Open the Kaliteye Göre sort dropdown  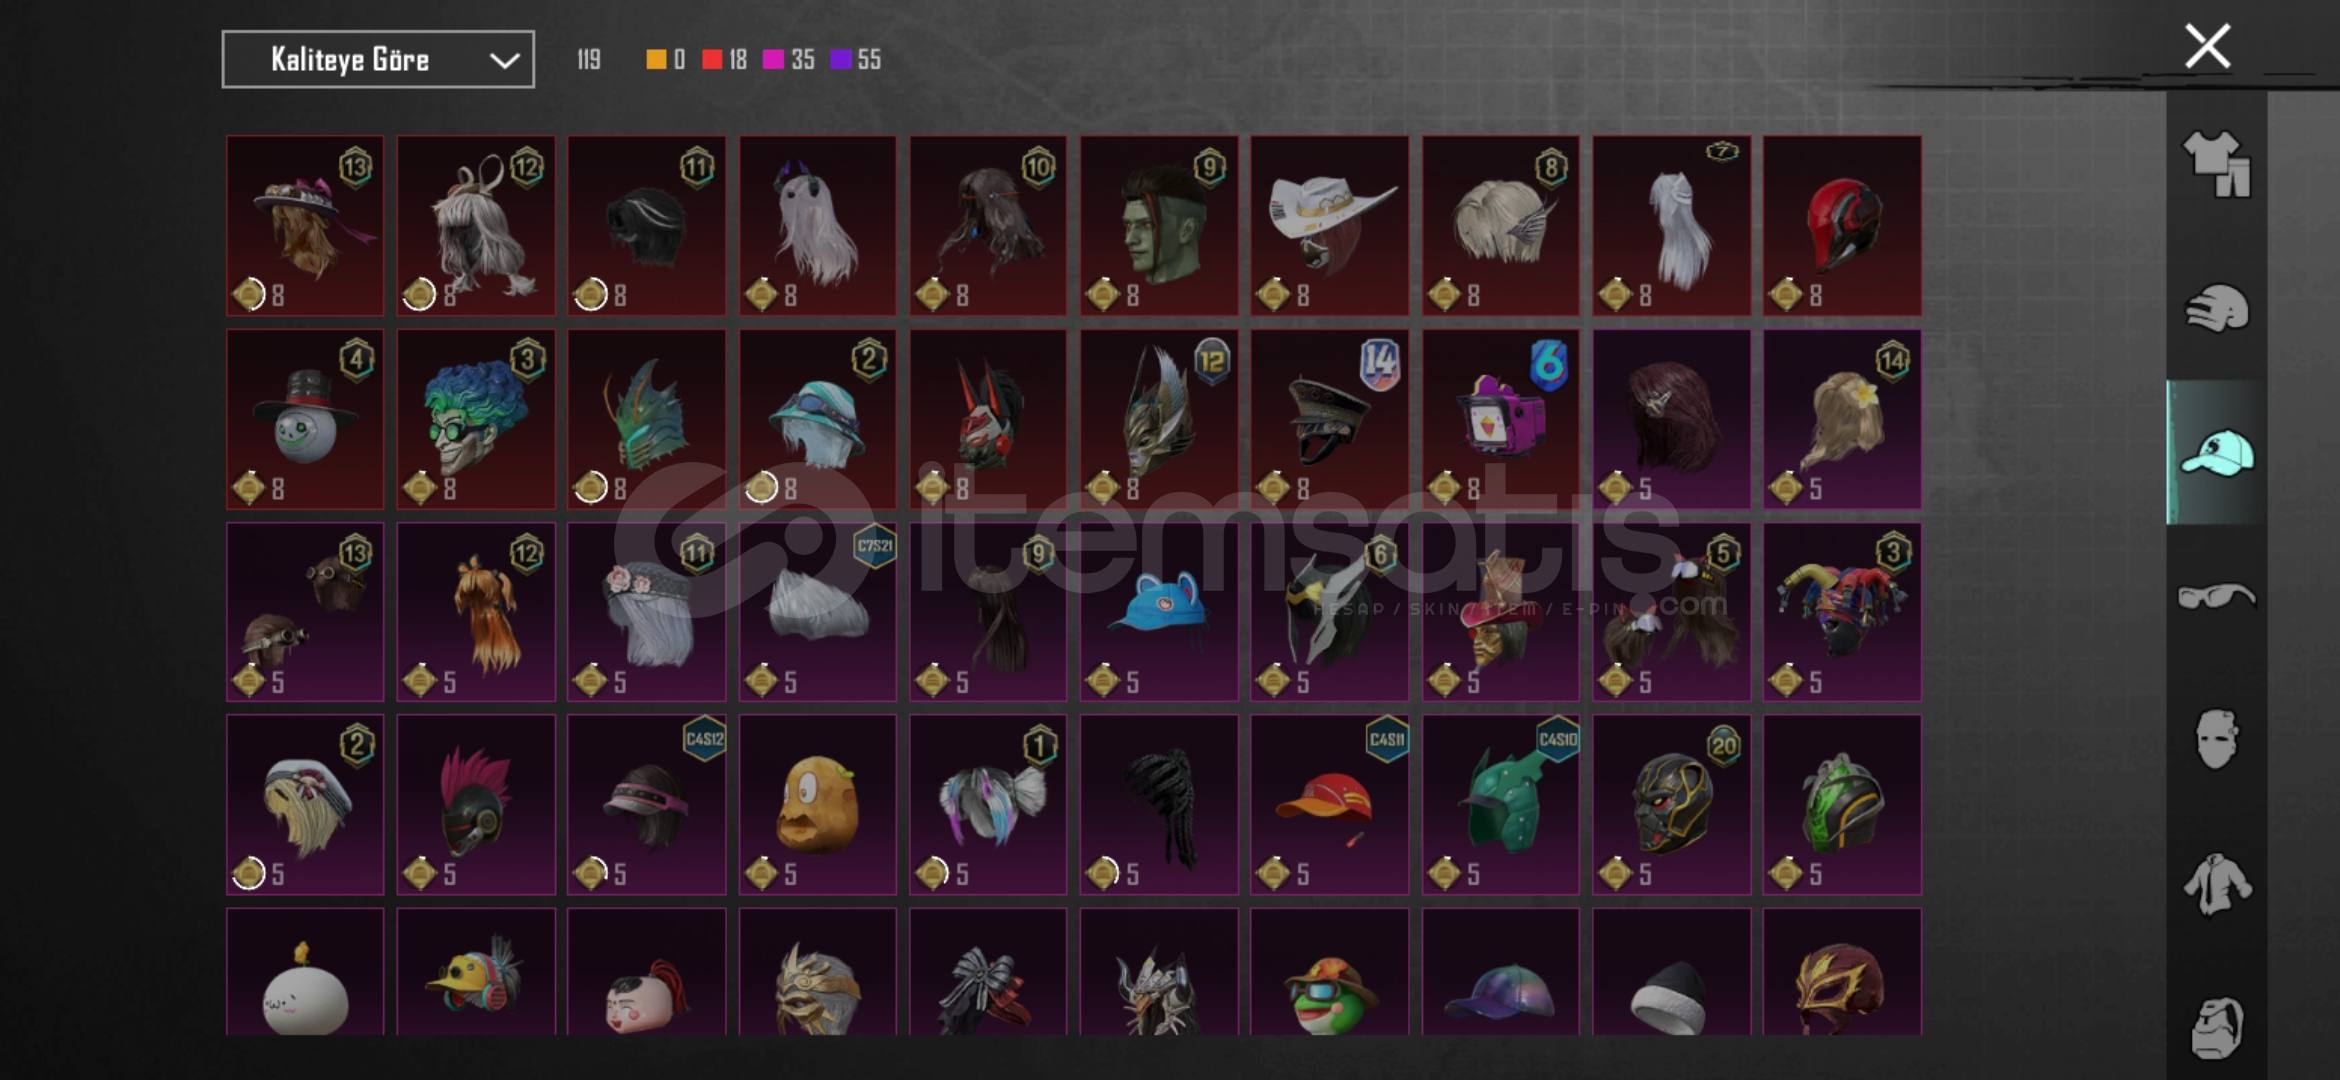378,60
